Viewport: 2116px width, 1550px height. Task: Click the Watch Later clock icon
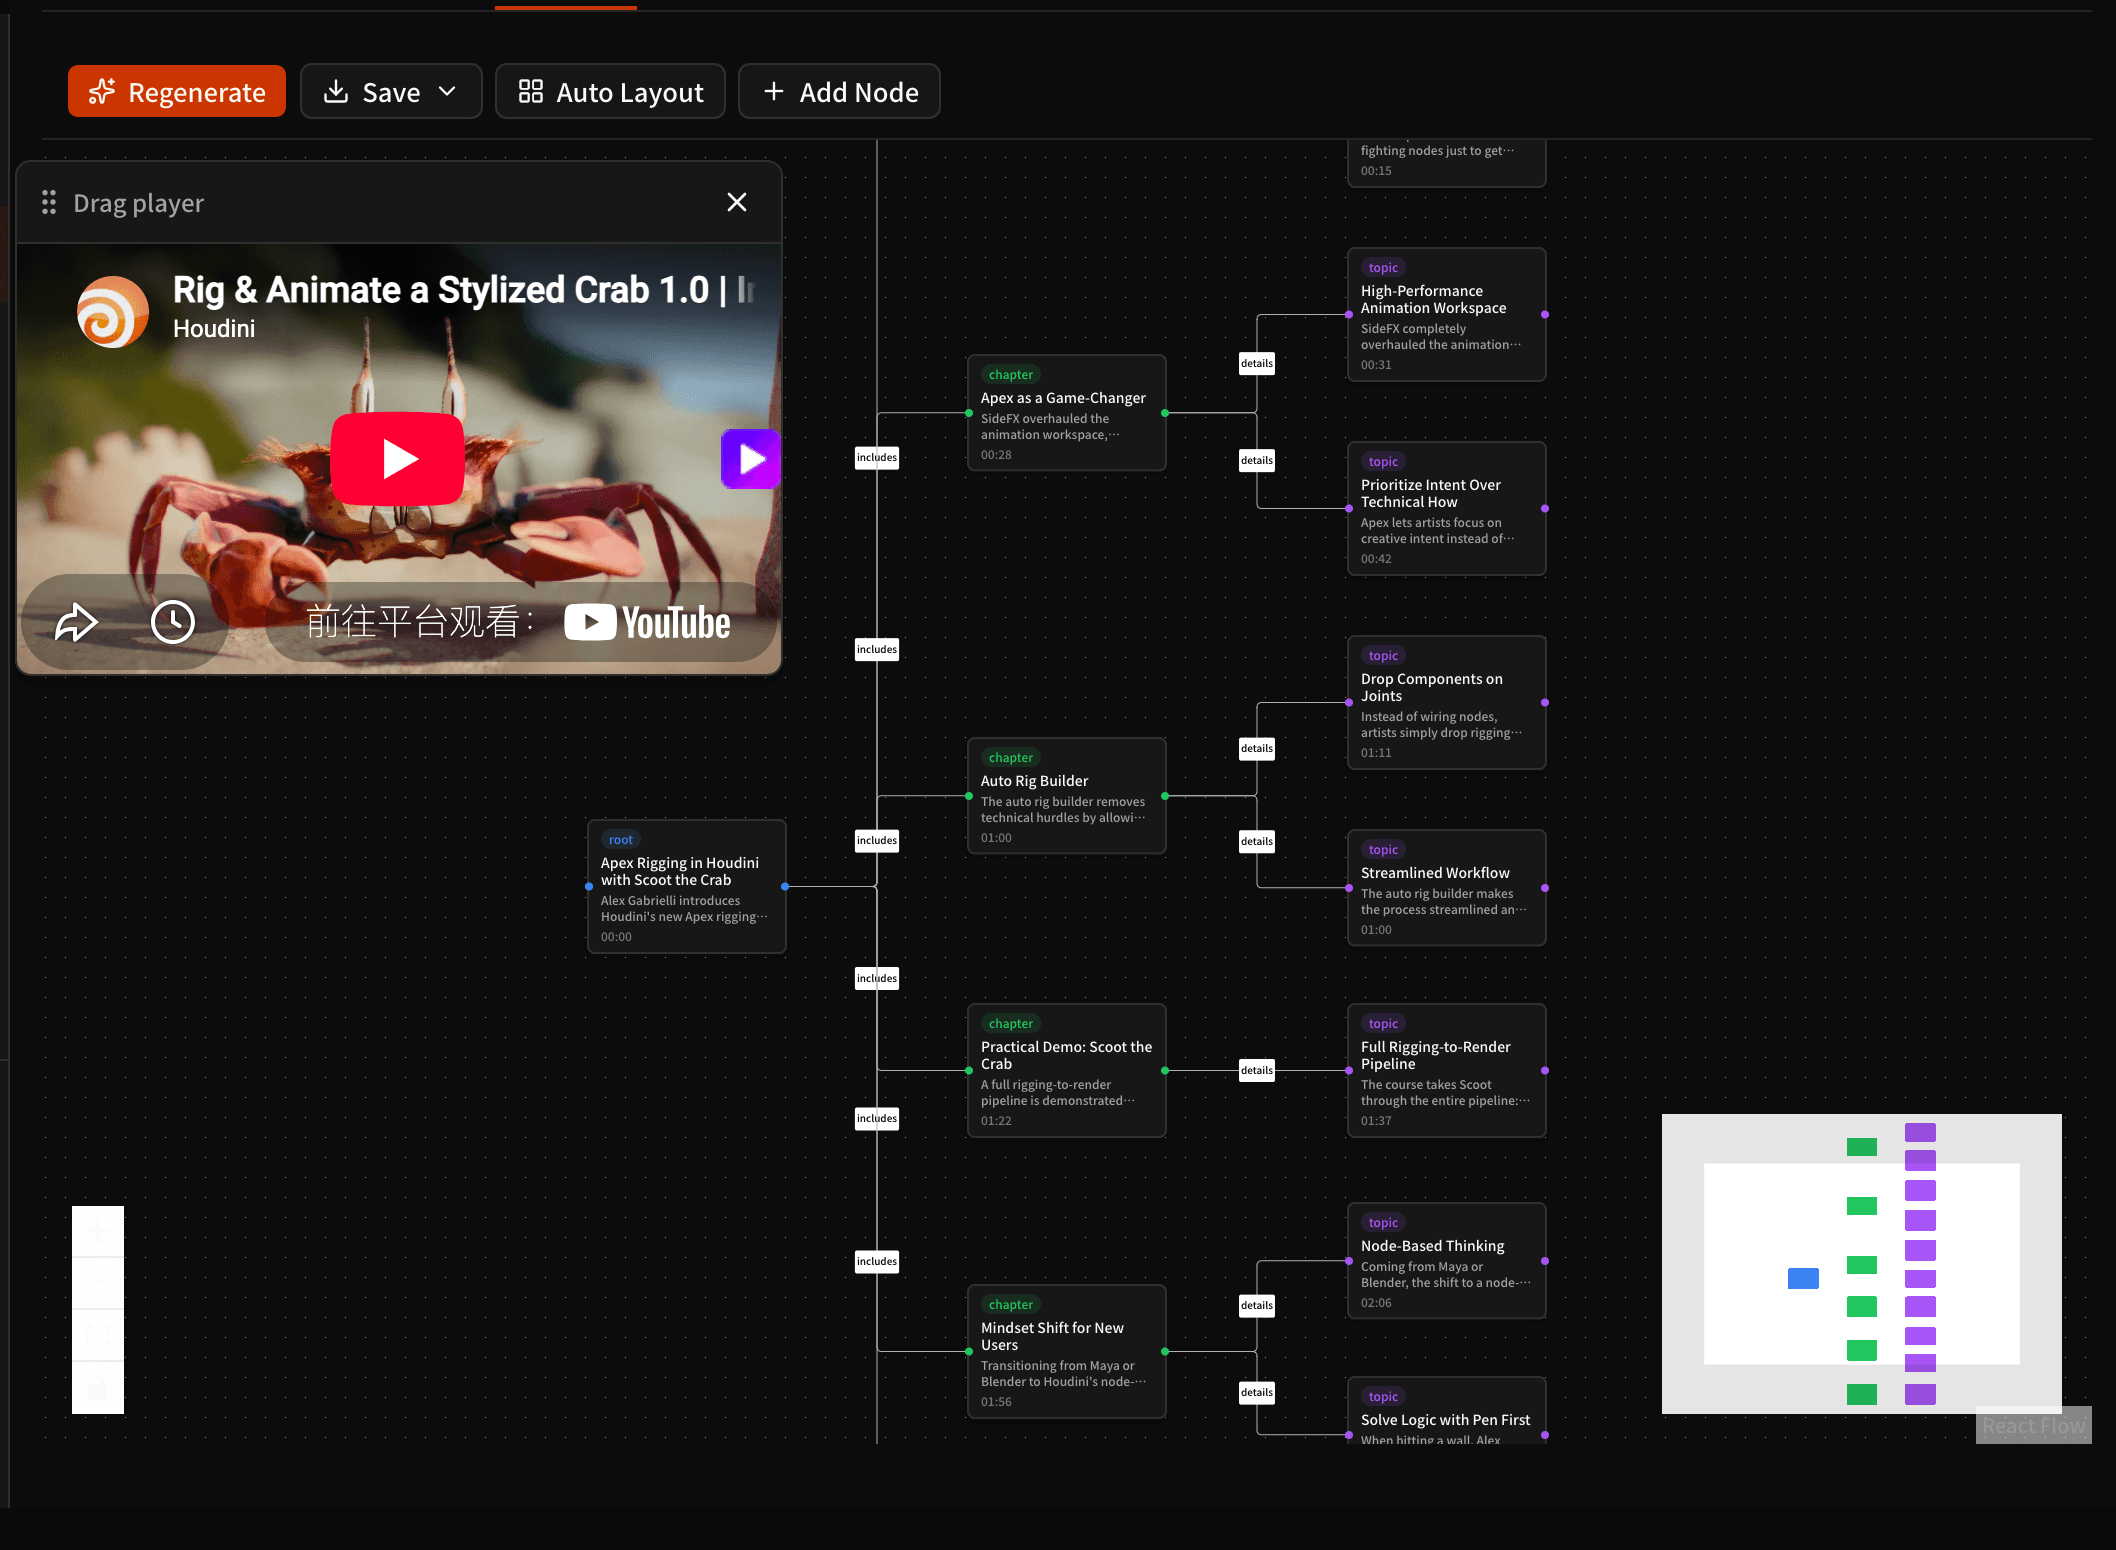point(173,622)
